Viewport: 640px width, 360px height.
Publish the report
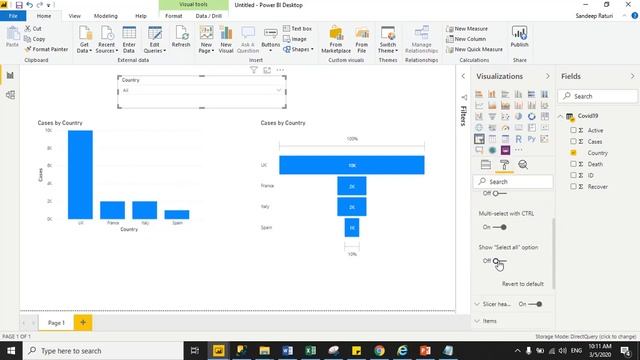pyautogui.click(x=519, y=37)
